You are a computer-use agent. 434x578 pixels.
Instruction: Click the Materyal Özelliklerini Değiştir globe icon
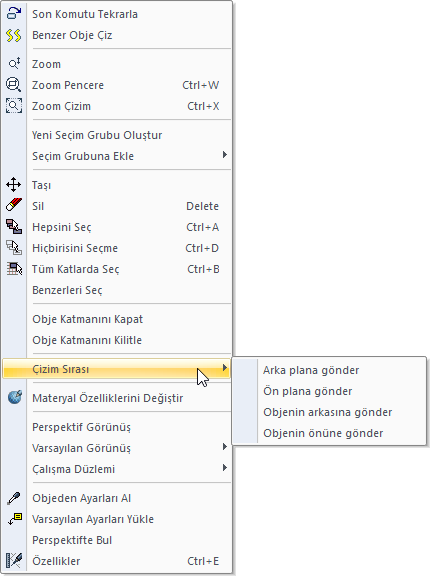14,397
